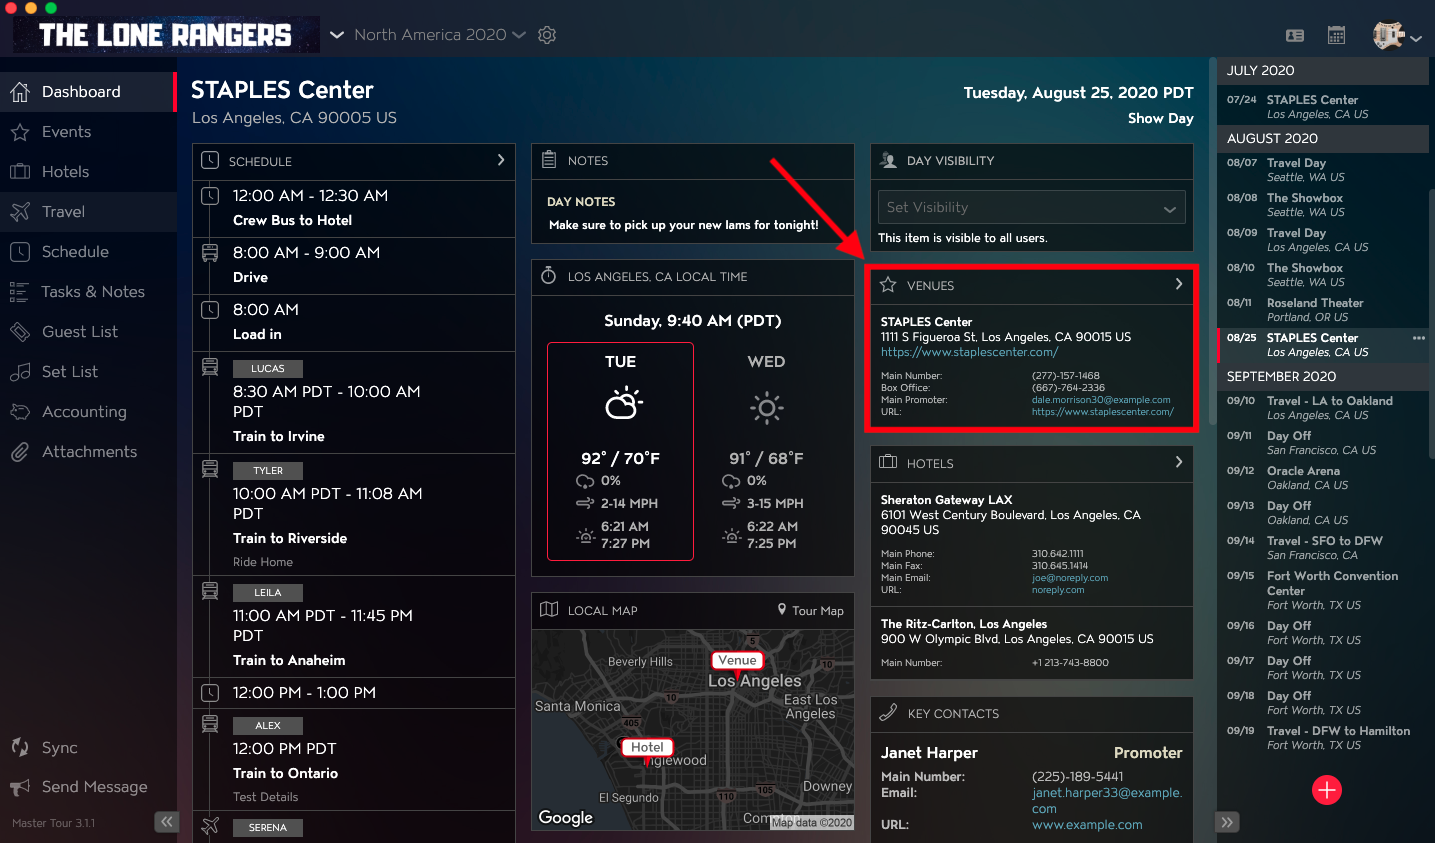Open the calendar icon in top bar
This screenshot has height=843, width=1435.
[x=1336, y=35]
